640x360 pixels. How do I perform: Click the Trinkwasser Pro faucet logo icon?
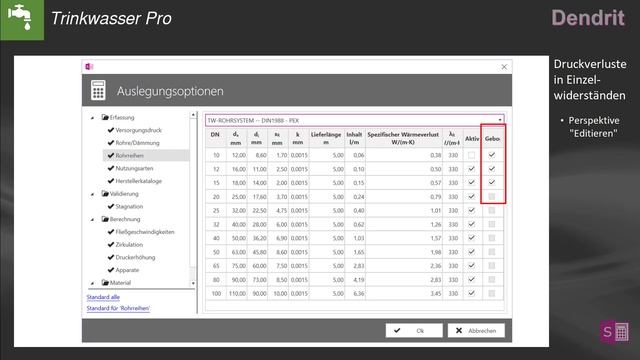22,19
